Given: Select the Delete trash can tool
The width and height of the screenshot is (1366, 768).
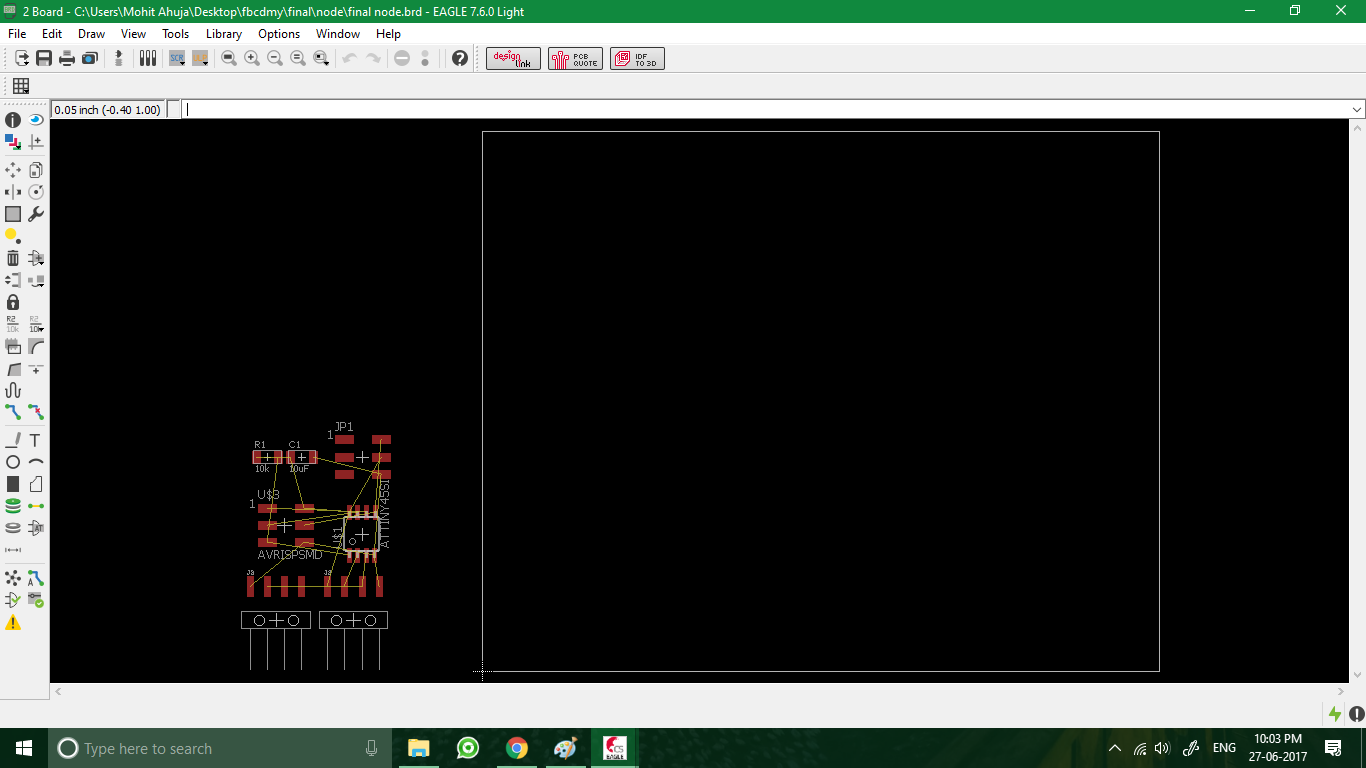Looking at the screenshot, I should [13, 258].
